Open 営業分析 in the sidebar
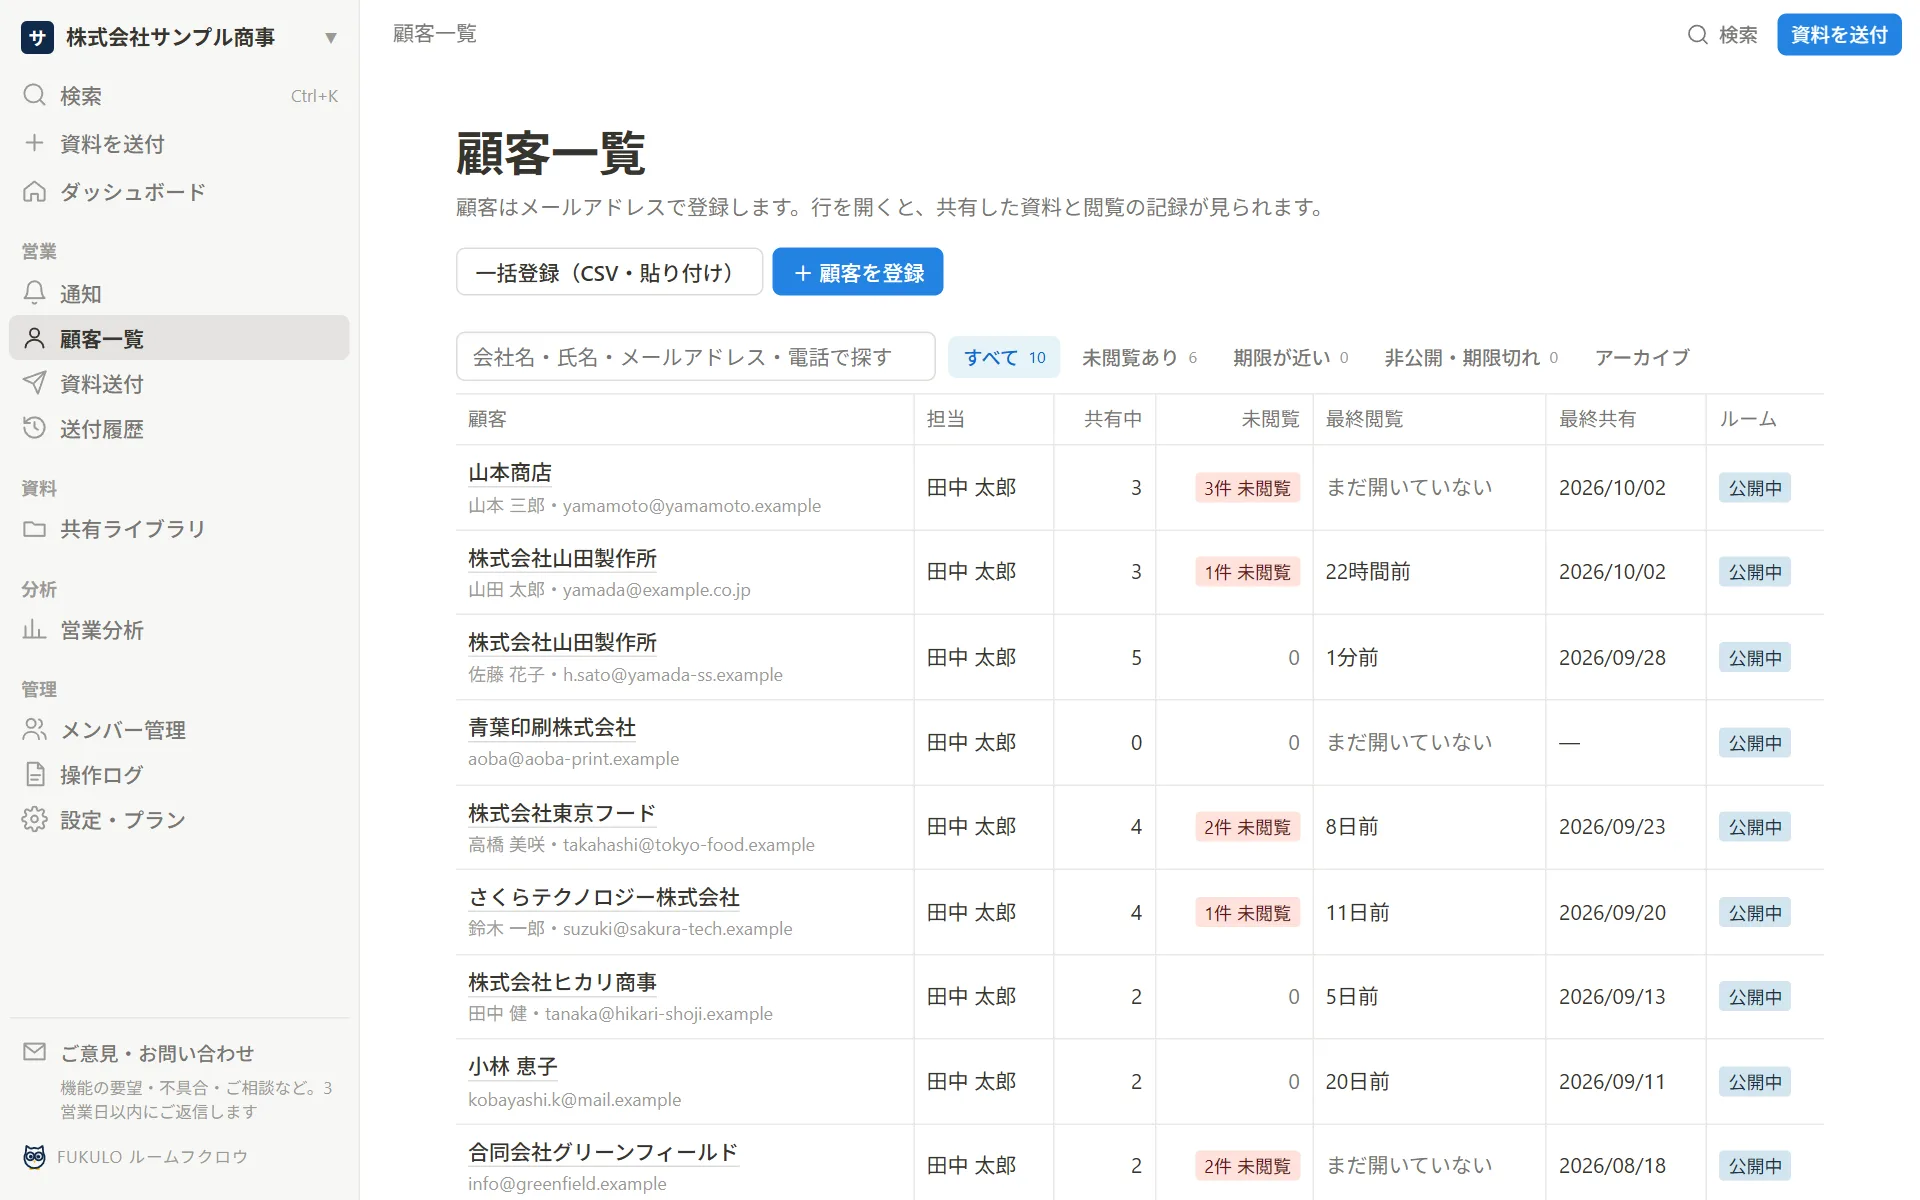 (x=179, y=629)
